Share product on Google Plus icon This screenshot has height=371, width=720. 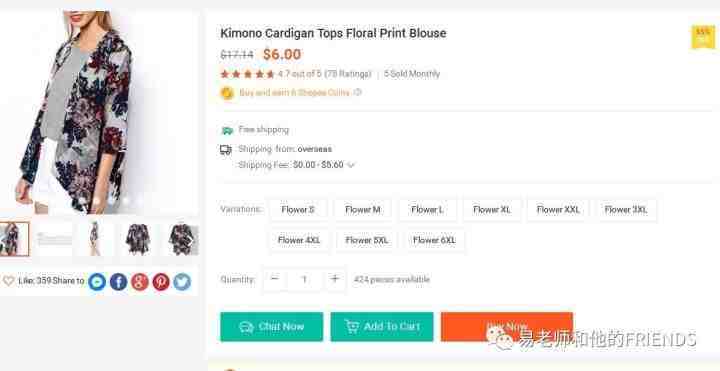(x=140, y=281)
